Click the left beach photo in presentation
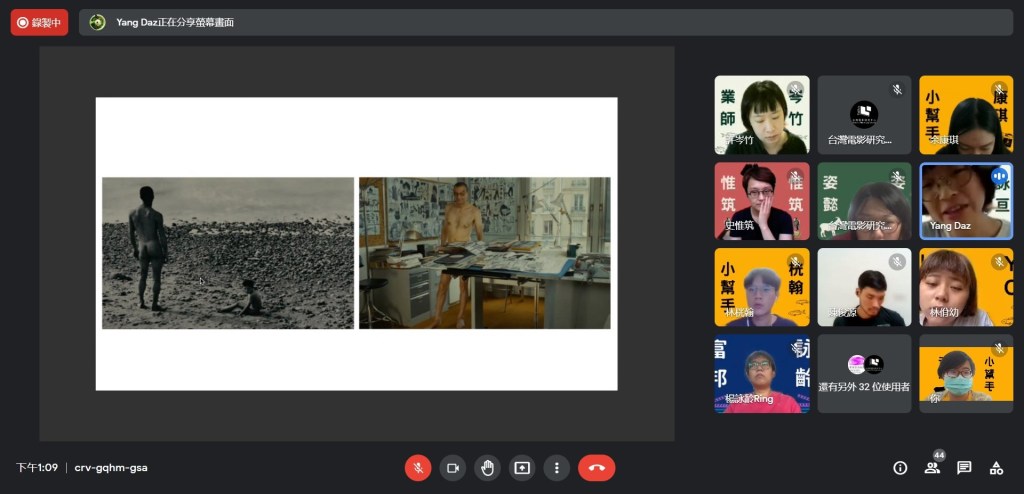The image size is (1024, 494). pyautogui.click(x=228, y=253)
